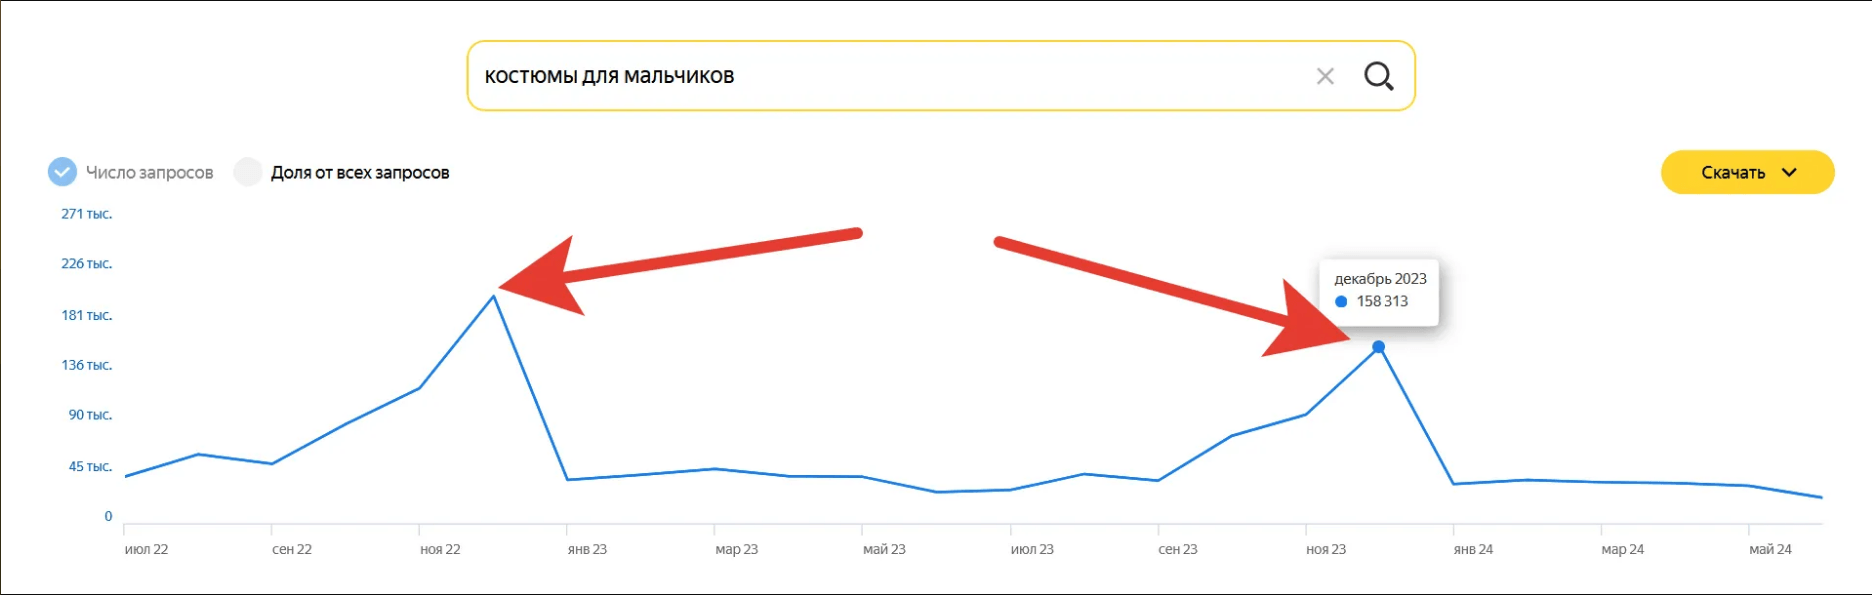Click the май 23 axis label

pos(884,549)
